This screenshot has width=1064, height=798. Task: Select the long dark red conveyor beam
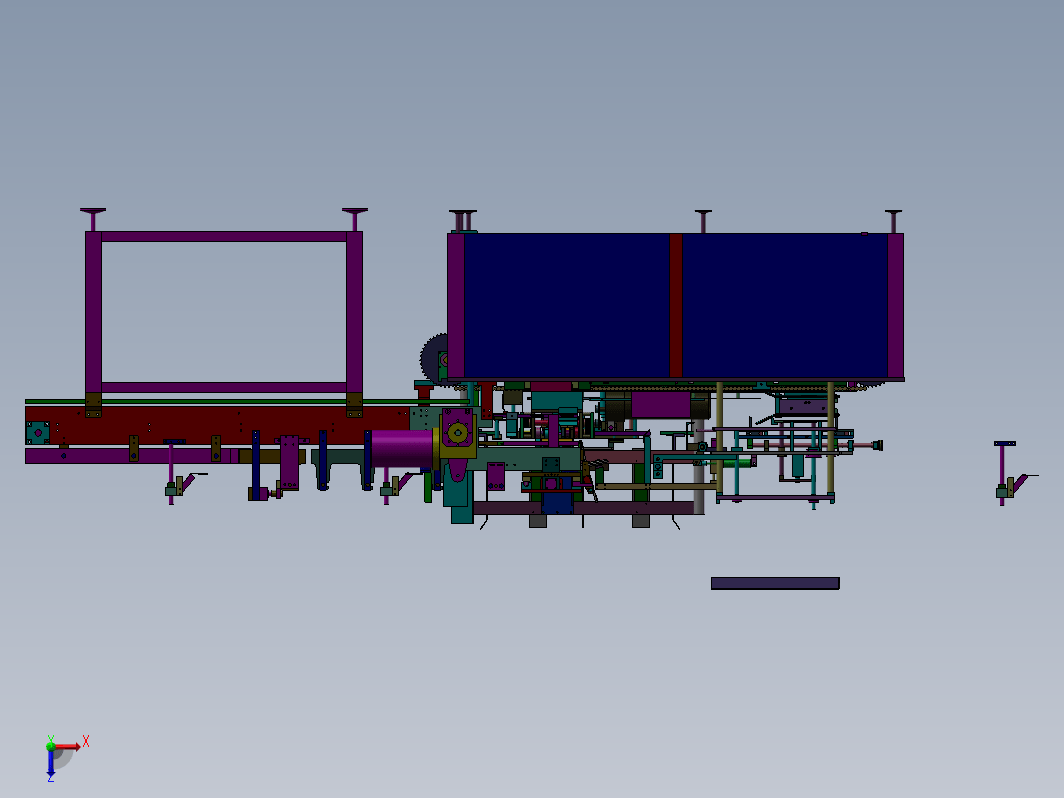tap(217, 425)
